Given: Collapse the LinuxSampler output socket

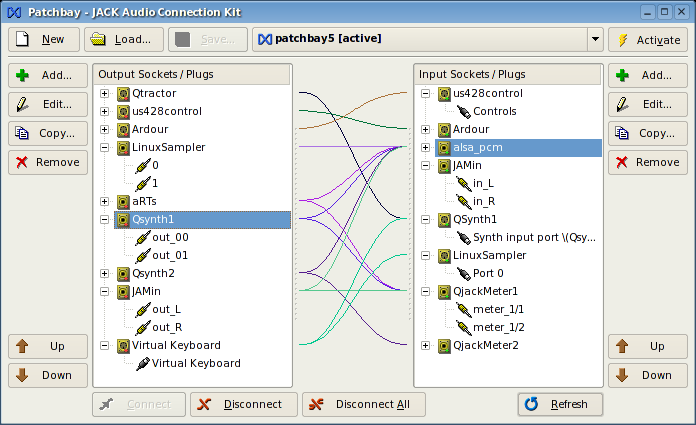Looking at the screenshot, I should 104,147.
